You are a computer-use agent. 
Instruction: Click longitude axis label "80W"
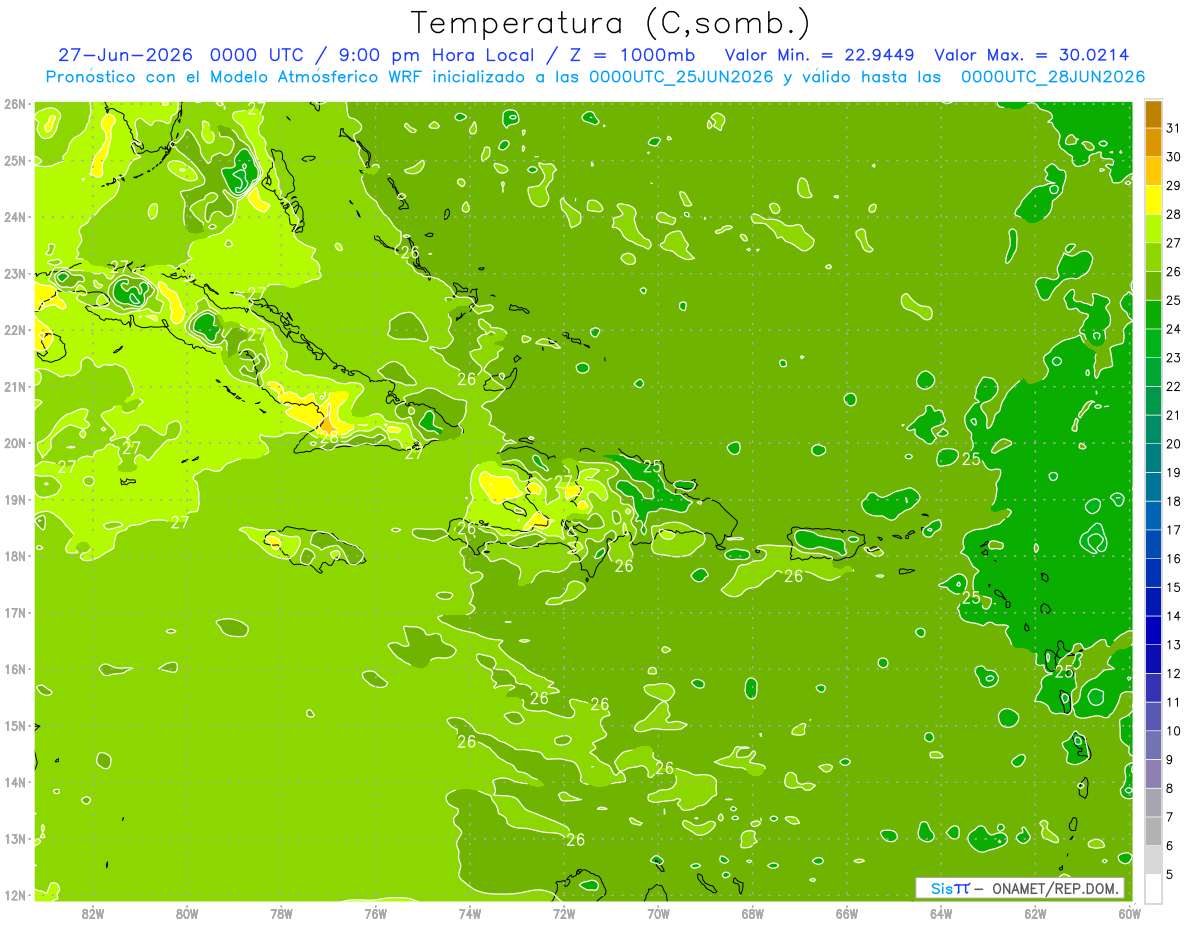tap(186, 913)
